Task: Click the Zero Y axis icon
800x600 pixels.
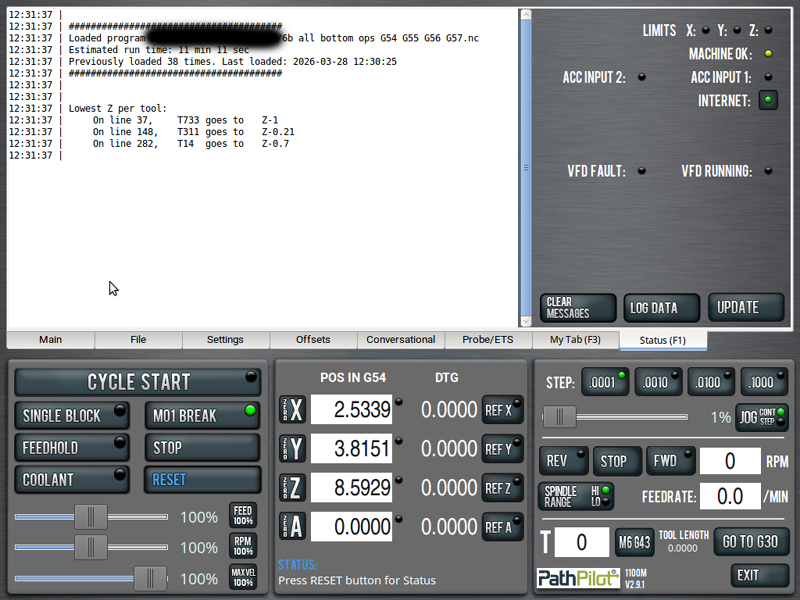Action: click(292, 448)
